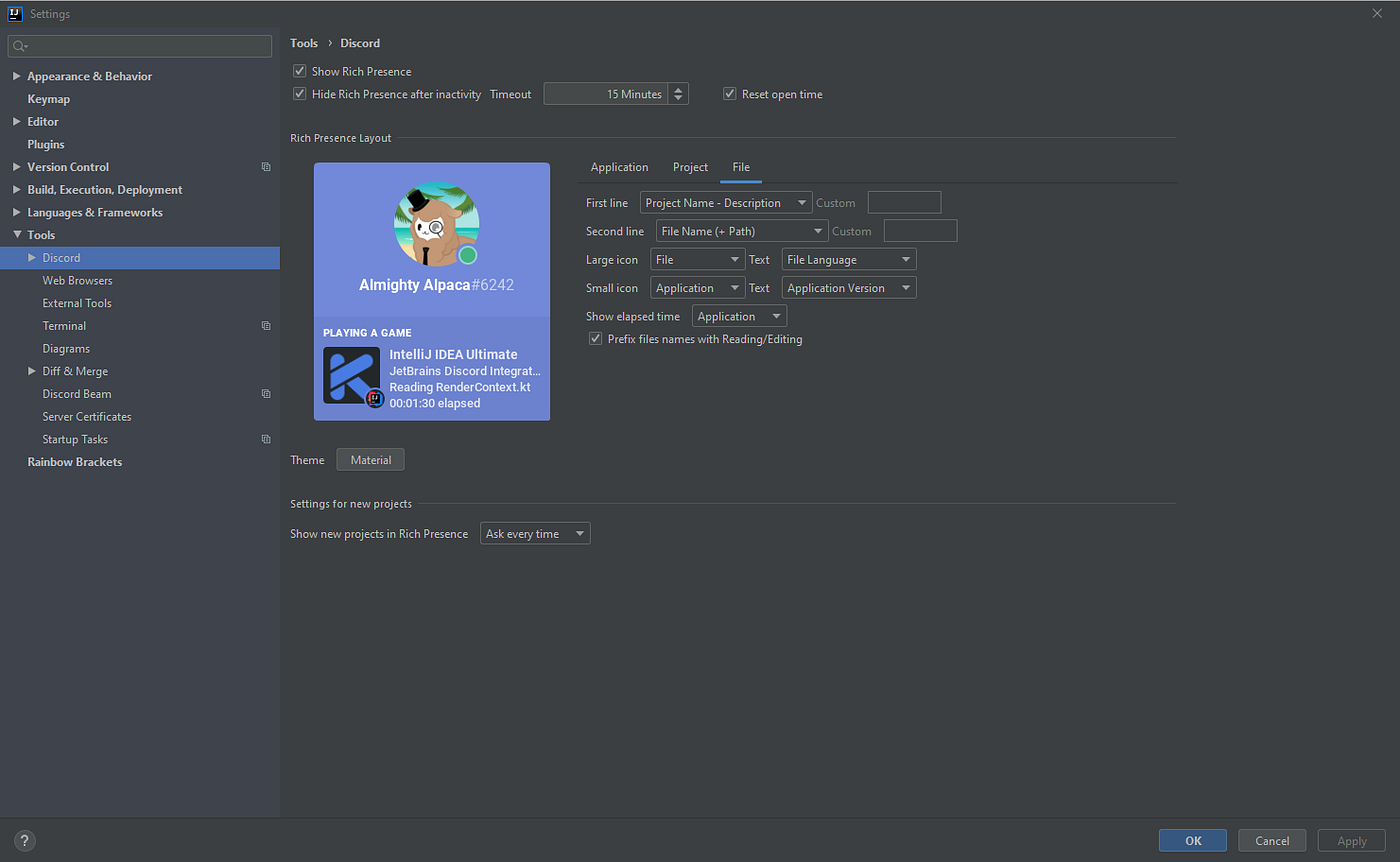Click the small IntelliJ badge on preview icon
The image size is (1400, 862).
pyautogui.click(x=375, y=398)
